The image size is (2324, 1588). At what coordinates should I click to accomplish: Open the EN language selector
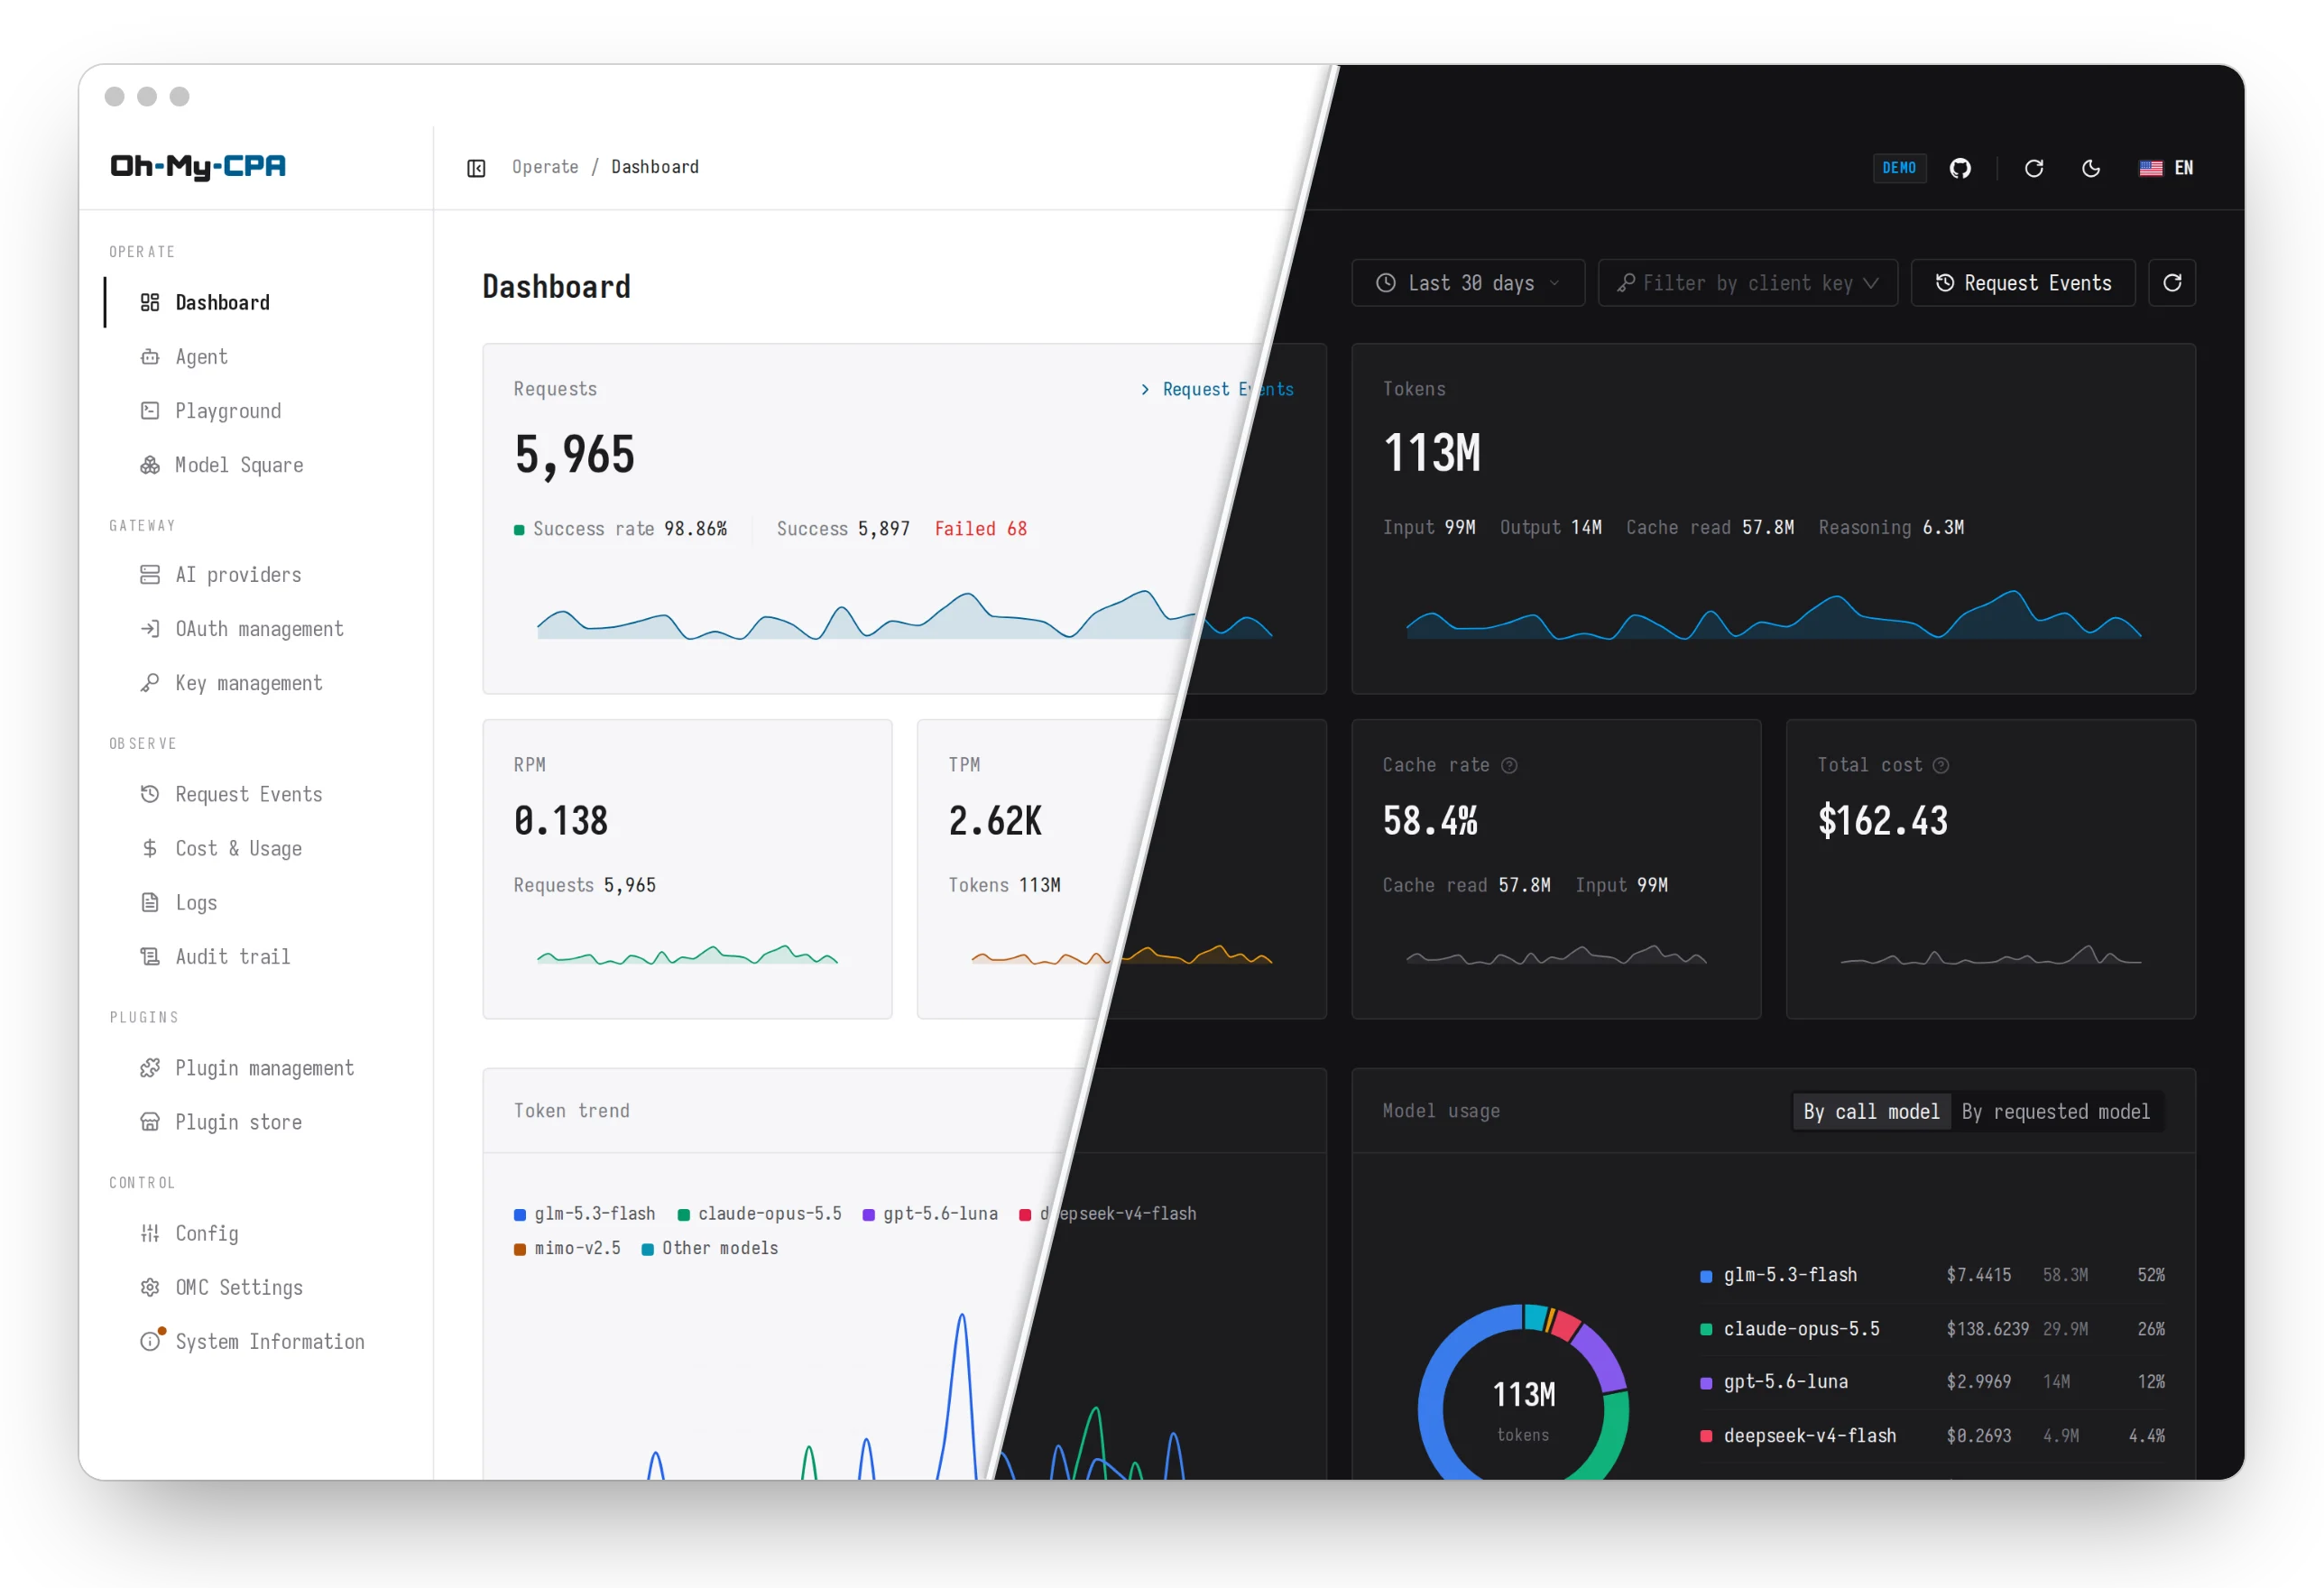(x=2166, y=168)
